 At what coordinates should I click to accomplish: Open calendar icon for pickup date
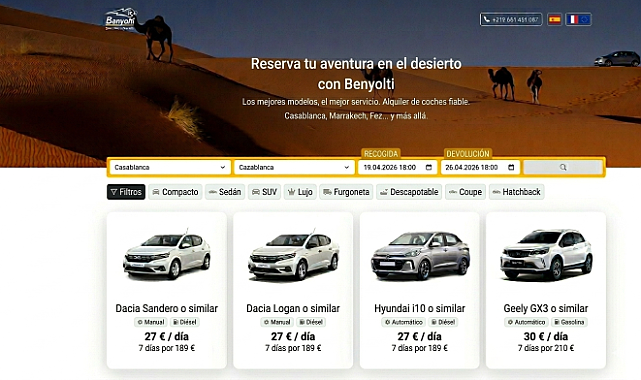point(428,167)
